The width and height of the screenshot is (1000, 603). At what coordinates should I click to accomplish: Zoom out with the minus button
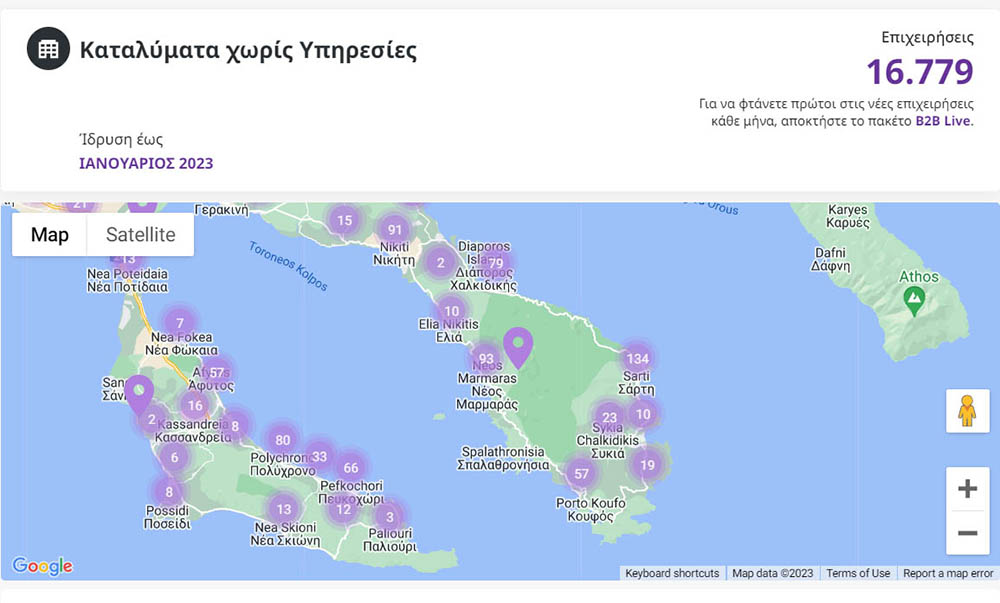(x=967, y=533)
